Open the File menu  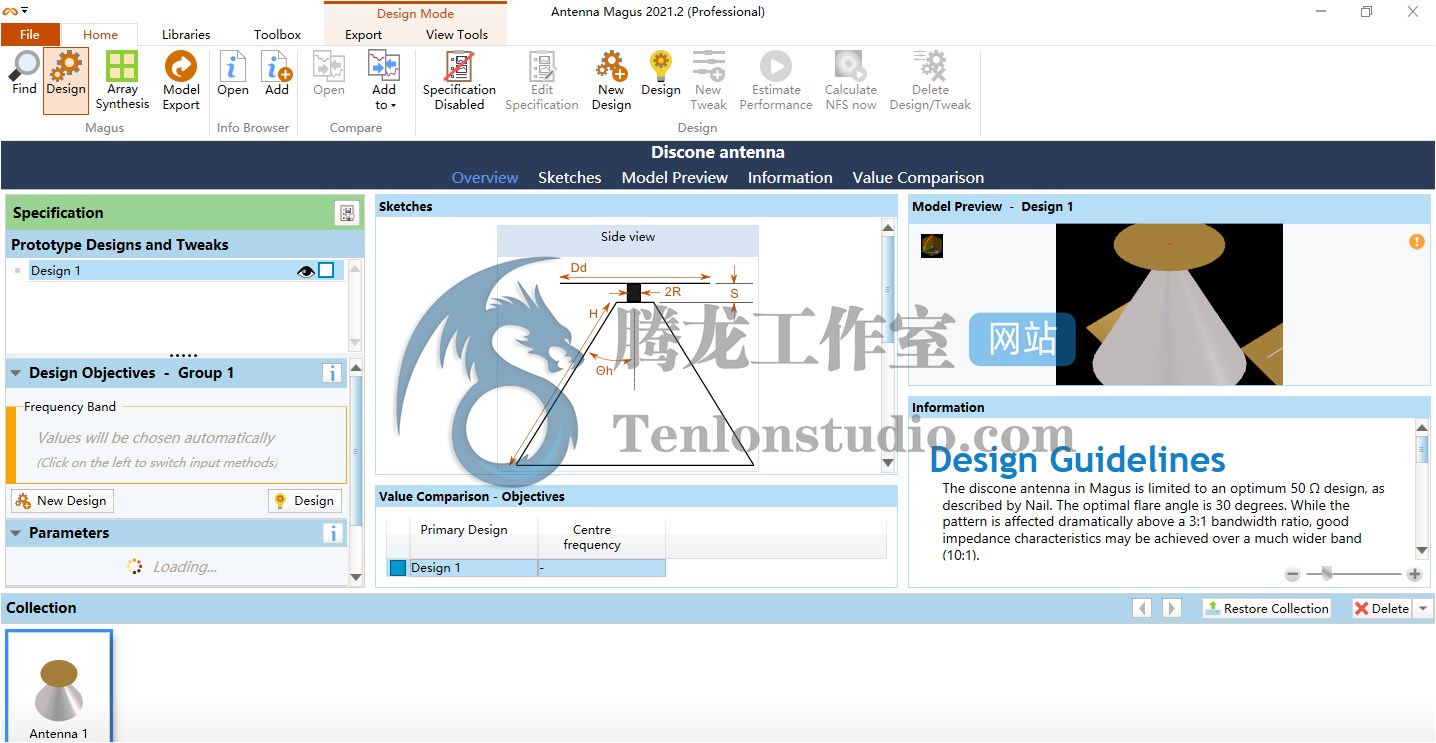[30, 34]
